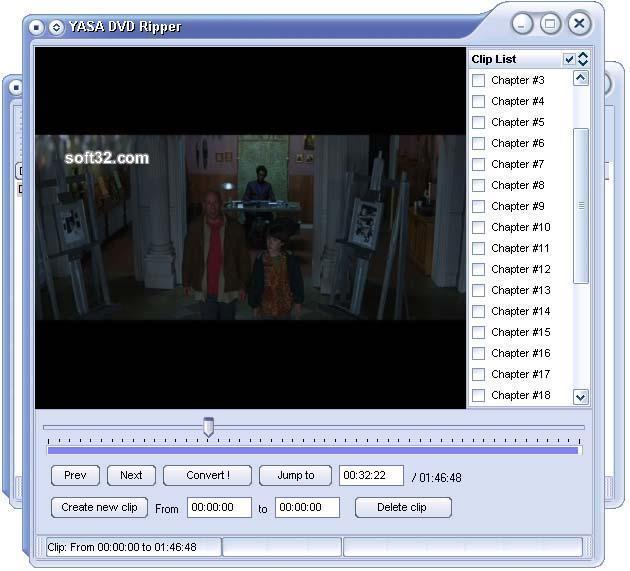Check the Chapter #9 checkbox
The width and height of the screenshot is (630, 571).
478,206
